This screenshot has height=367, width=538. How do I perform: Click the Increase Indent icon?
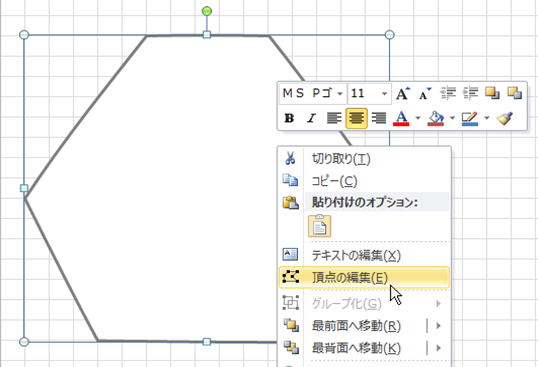(x=470, y=93)
